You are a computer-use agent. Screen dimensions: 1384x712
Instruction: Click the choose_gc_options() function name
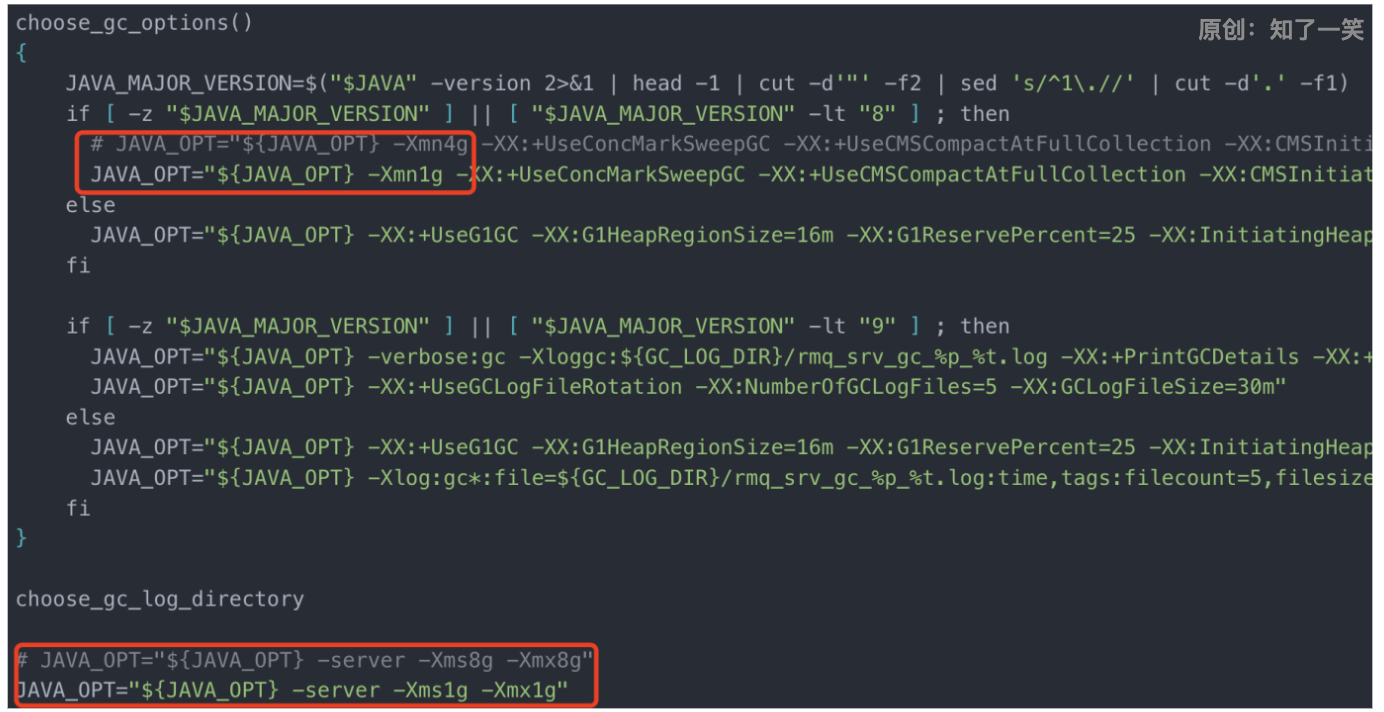pyautogui.click(x=134, y=22)
